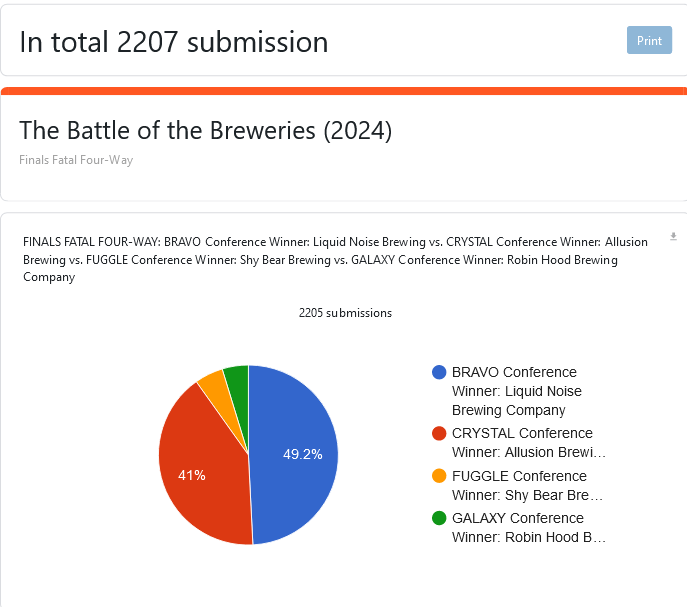This screenshot has width=687, height=607.
Task: Click the green GALAXY legend dot
Action: (439, 518)
